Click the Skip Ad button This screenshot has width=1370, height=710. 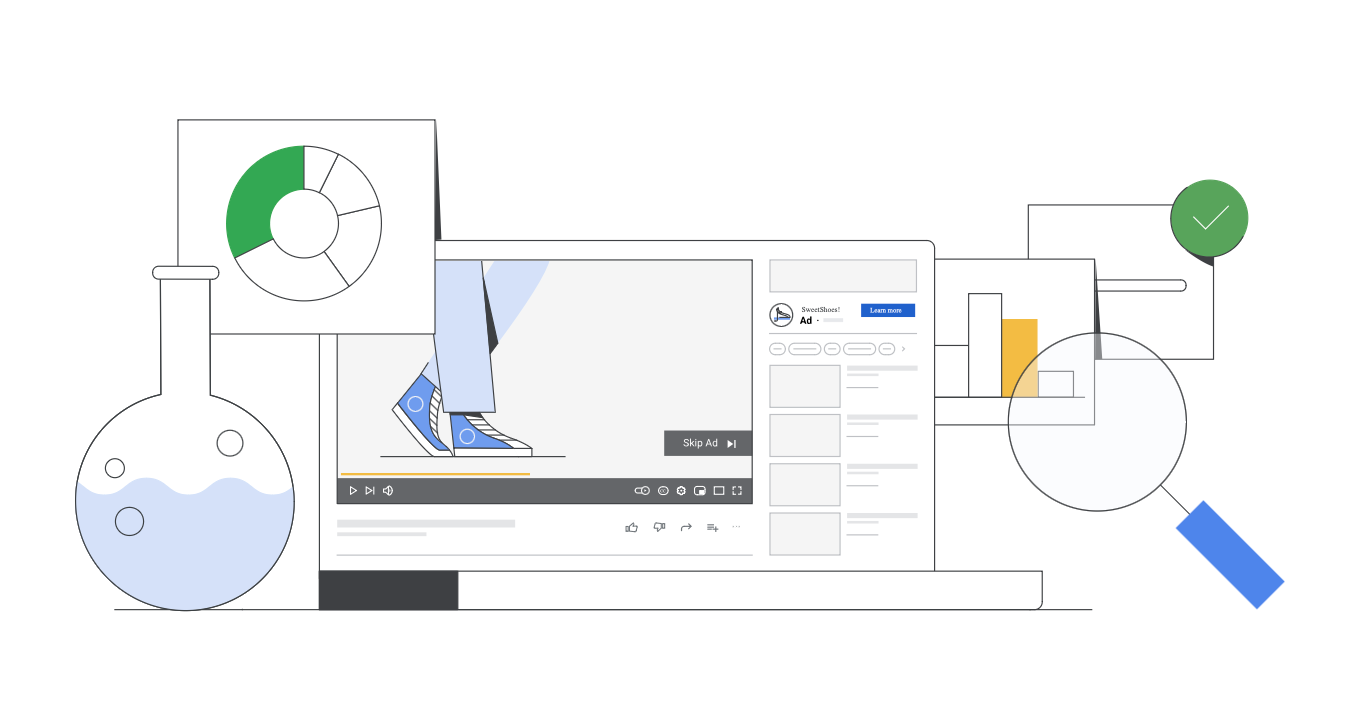708,443
